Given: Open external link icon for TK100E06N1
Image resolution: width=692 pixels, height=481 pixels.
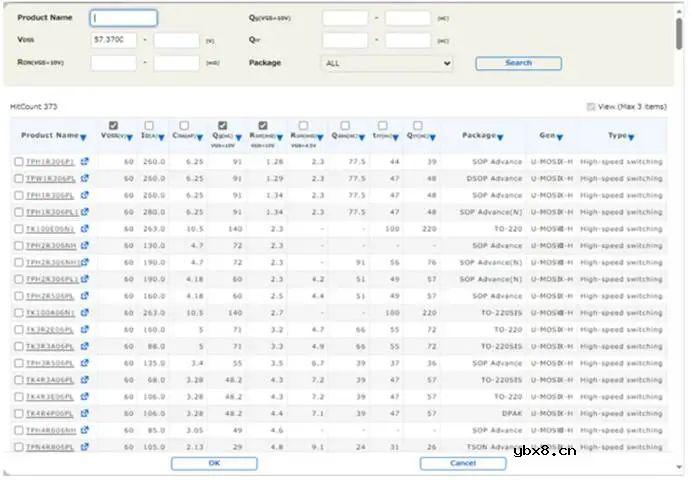Looking at the screenshot, I should pyautogui.click(x=85, y=229).
